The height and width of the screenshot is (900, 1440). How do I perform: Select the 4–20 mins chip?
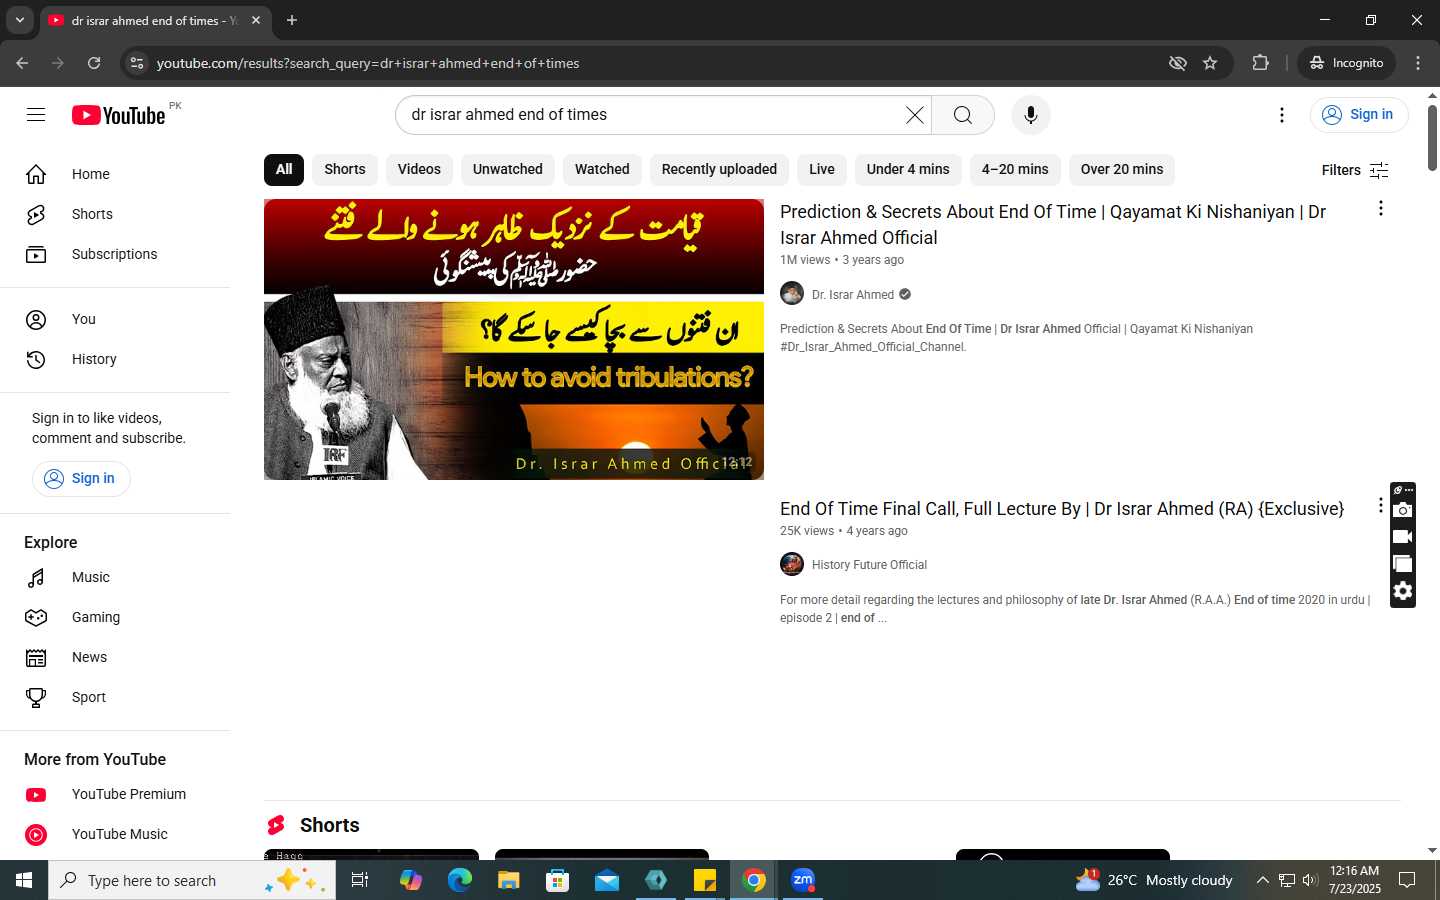pos(1015,169)
